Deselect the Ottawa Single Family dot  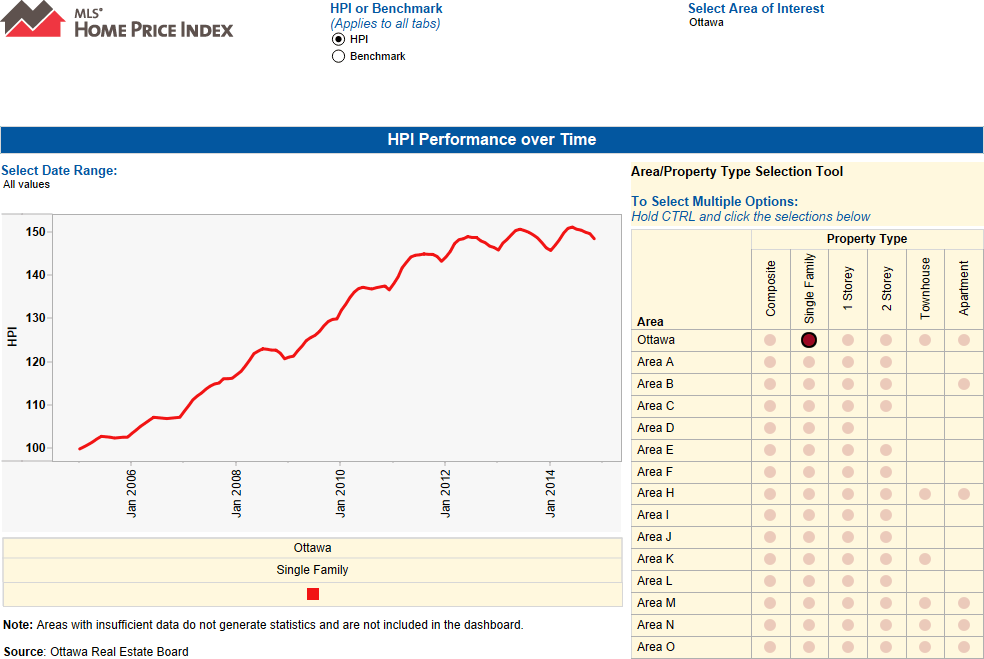(x=809, y=339)
